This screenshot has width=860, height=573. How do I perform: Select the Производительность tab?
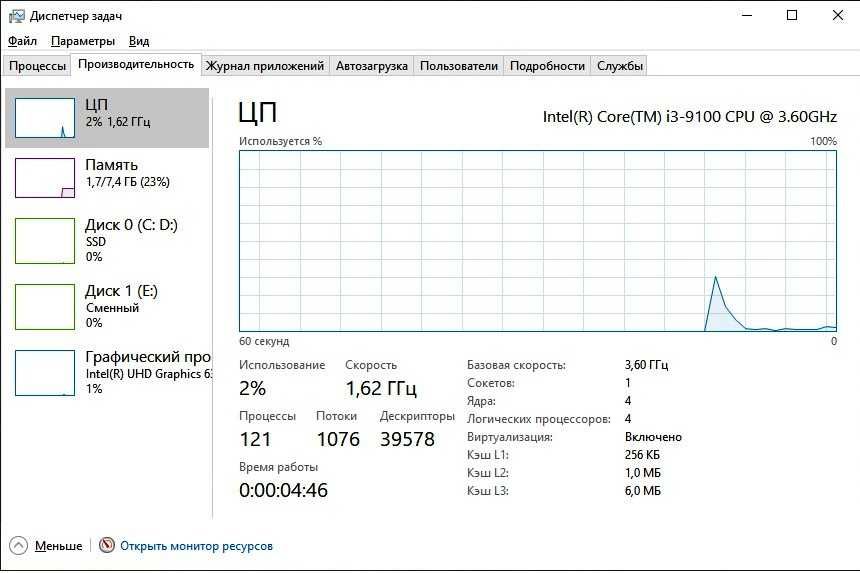[x=136, y=64]
